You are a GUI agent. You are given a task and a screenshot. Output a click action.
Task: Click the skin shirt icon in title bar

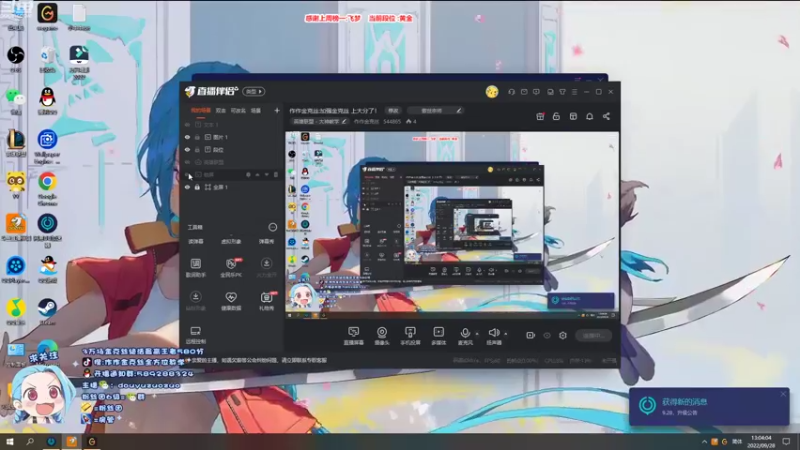562,92
